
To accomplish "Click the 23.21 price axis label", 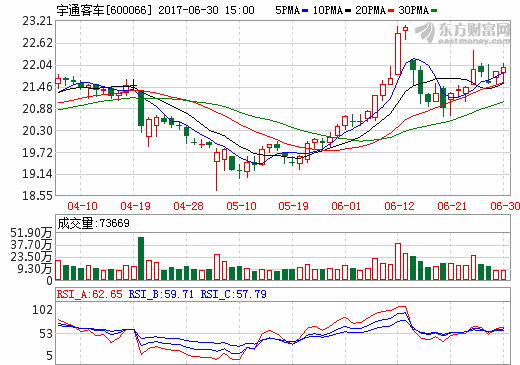I will click(x=37, y=21).
